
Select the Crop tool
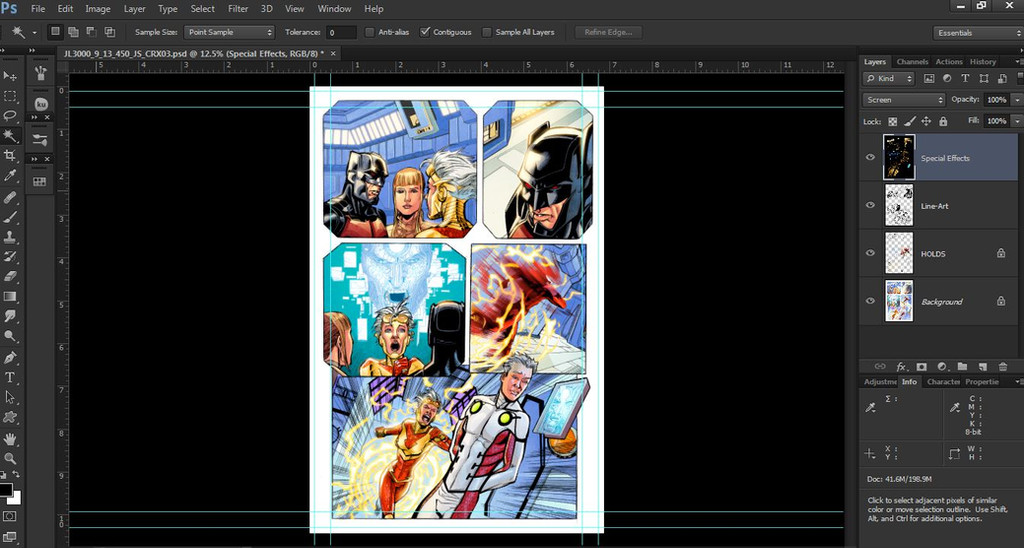[10, 155]
